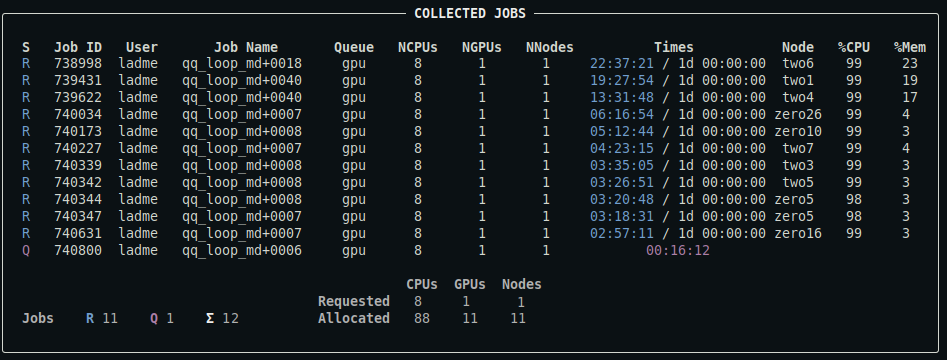Image resolution: width=947 pixels, height=360 pixels.
Task: Select job ID 740344
Action: 78,199
